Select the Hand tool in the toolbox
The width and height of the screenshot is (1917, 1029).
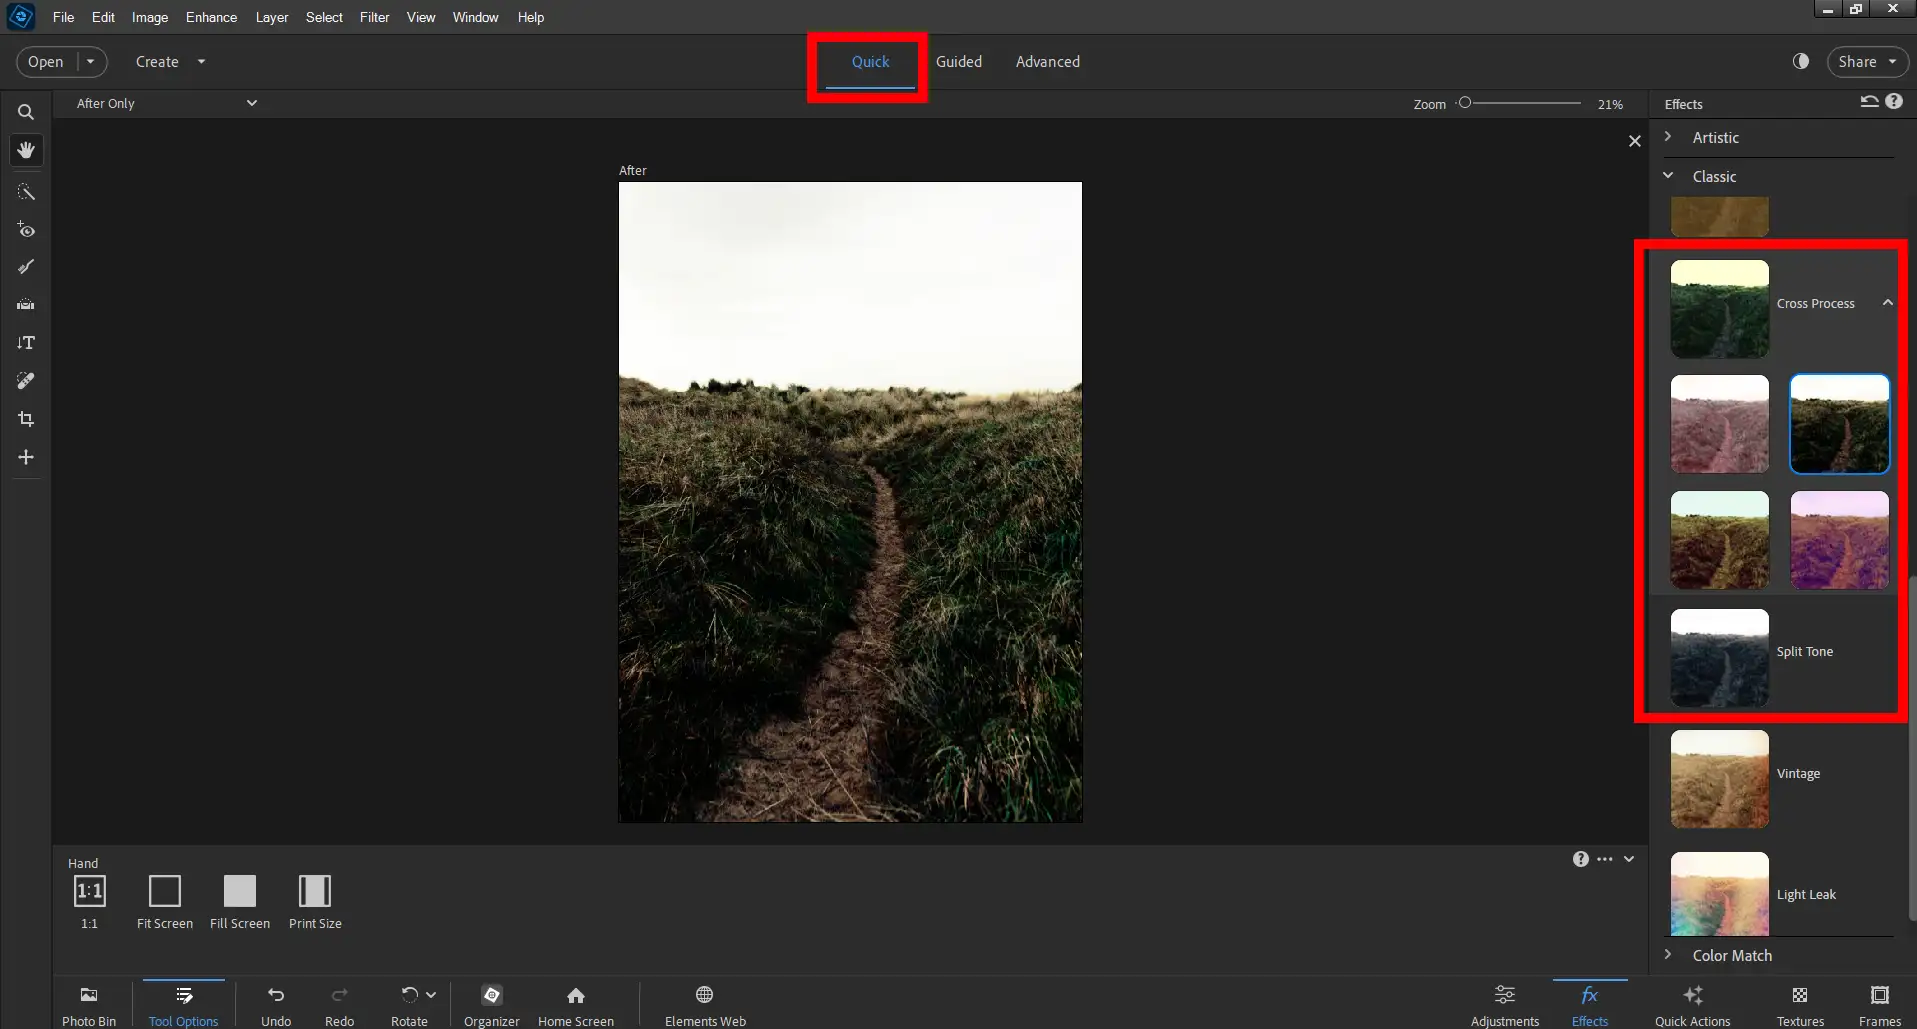[26, 150]
